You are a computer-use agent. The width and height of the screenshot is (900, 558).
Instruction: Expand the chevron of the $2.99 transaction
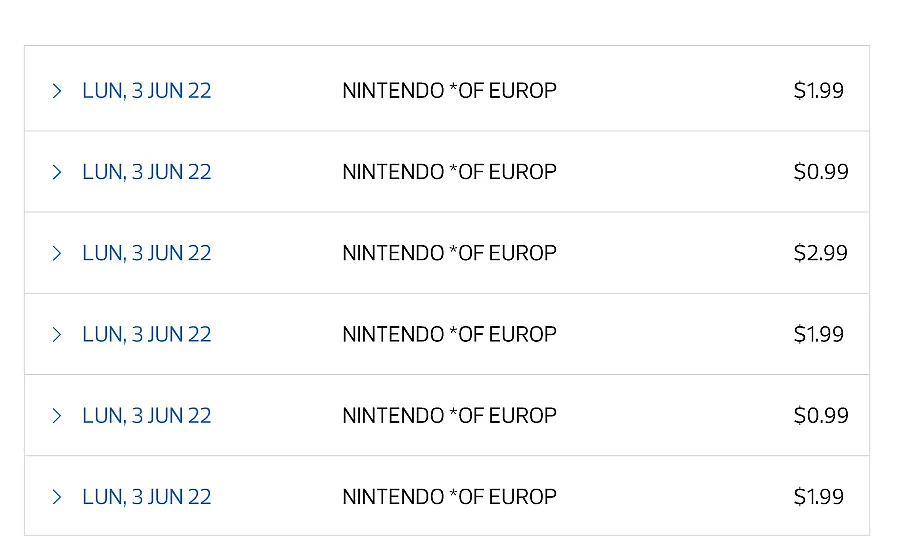point(57,253)
